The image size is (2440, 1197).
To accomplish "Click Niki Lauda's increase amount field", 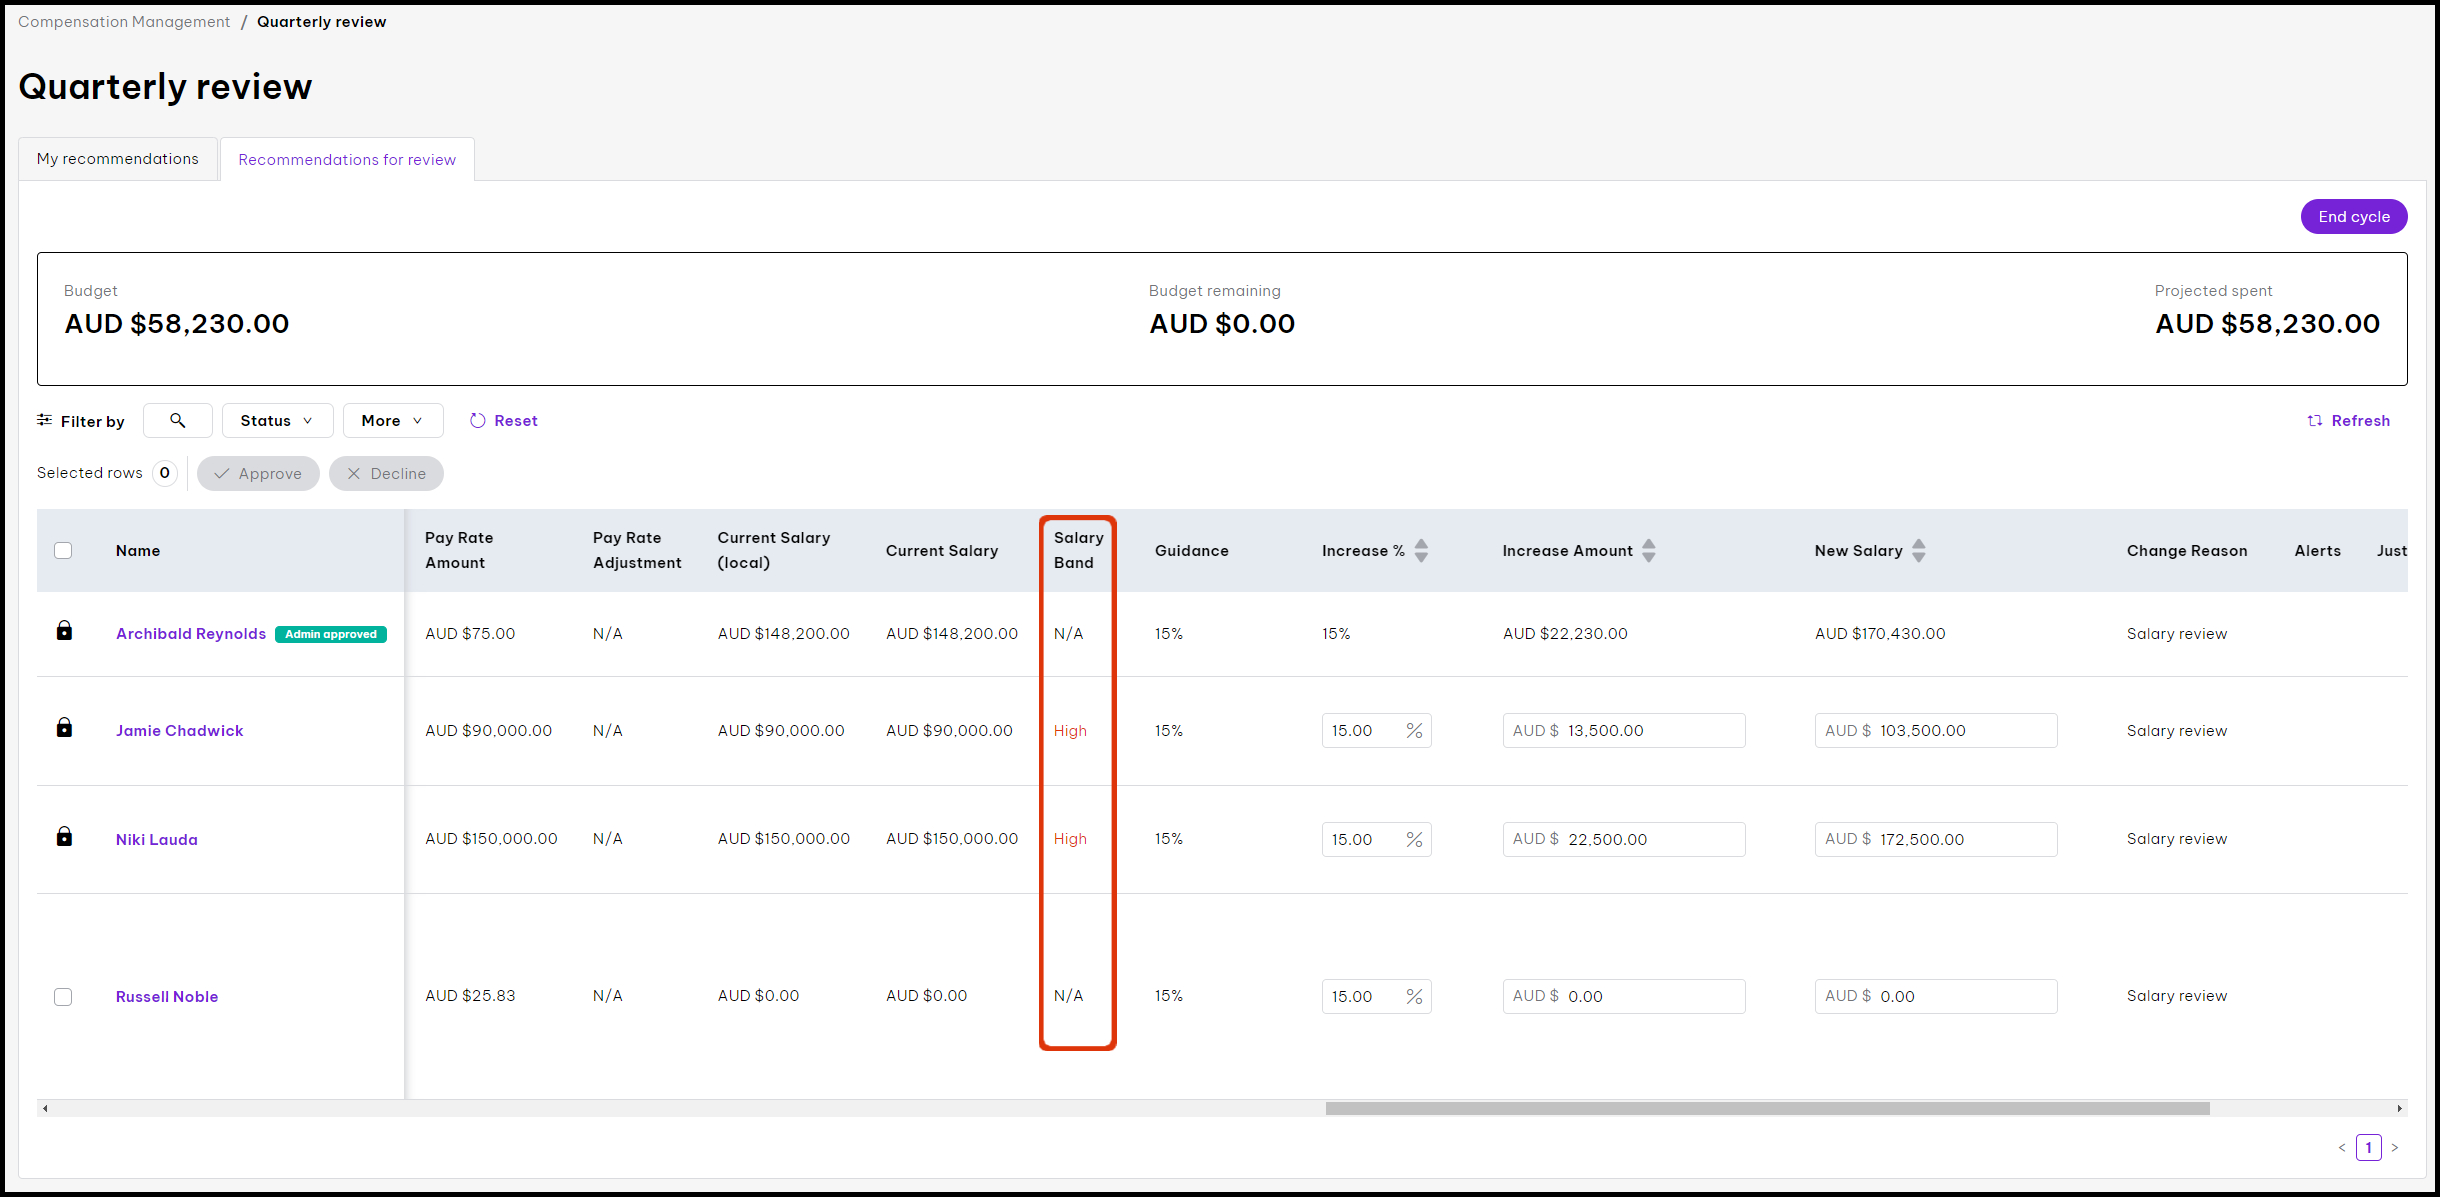I will coord(1624,840).
